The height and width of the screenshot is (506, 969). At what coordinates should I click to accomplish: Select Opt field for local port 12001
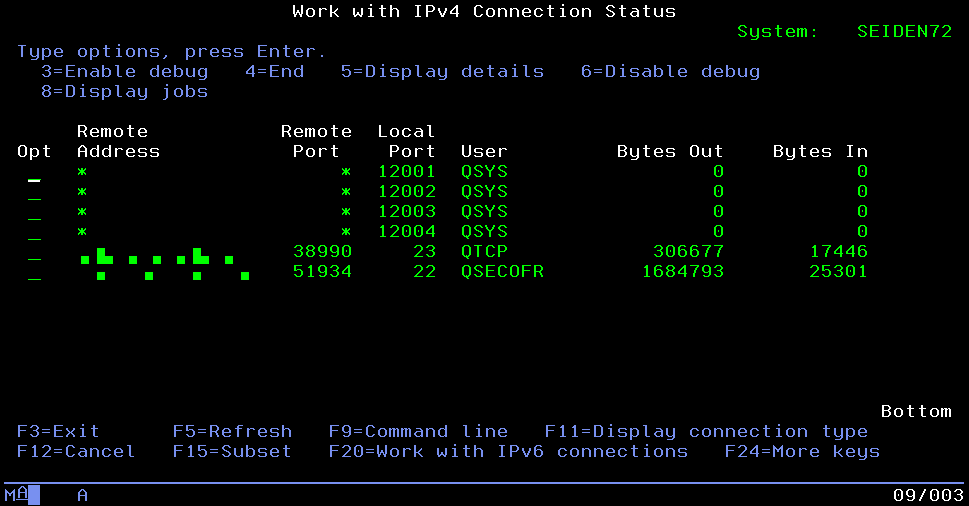point(35,172)
